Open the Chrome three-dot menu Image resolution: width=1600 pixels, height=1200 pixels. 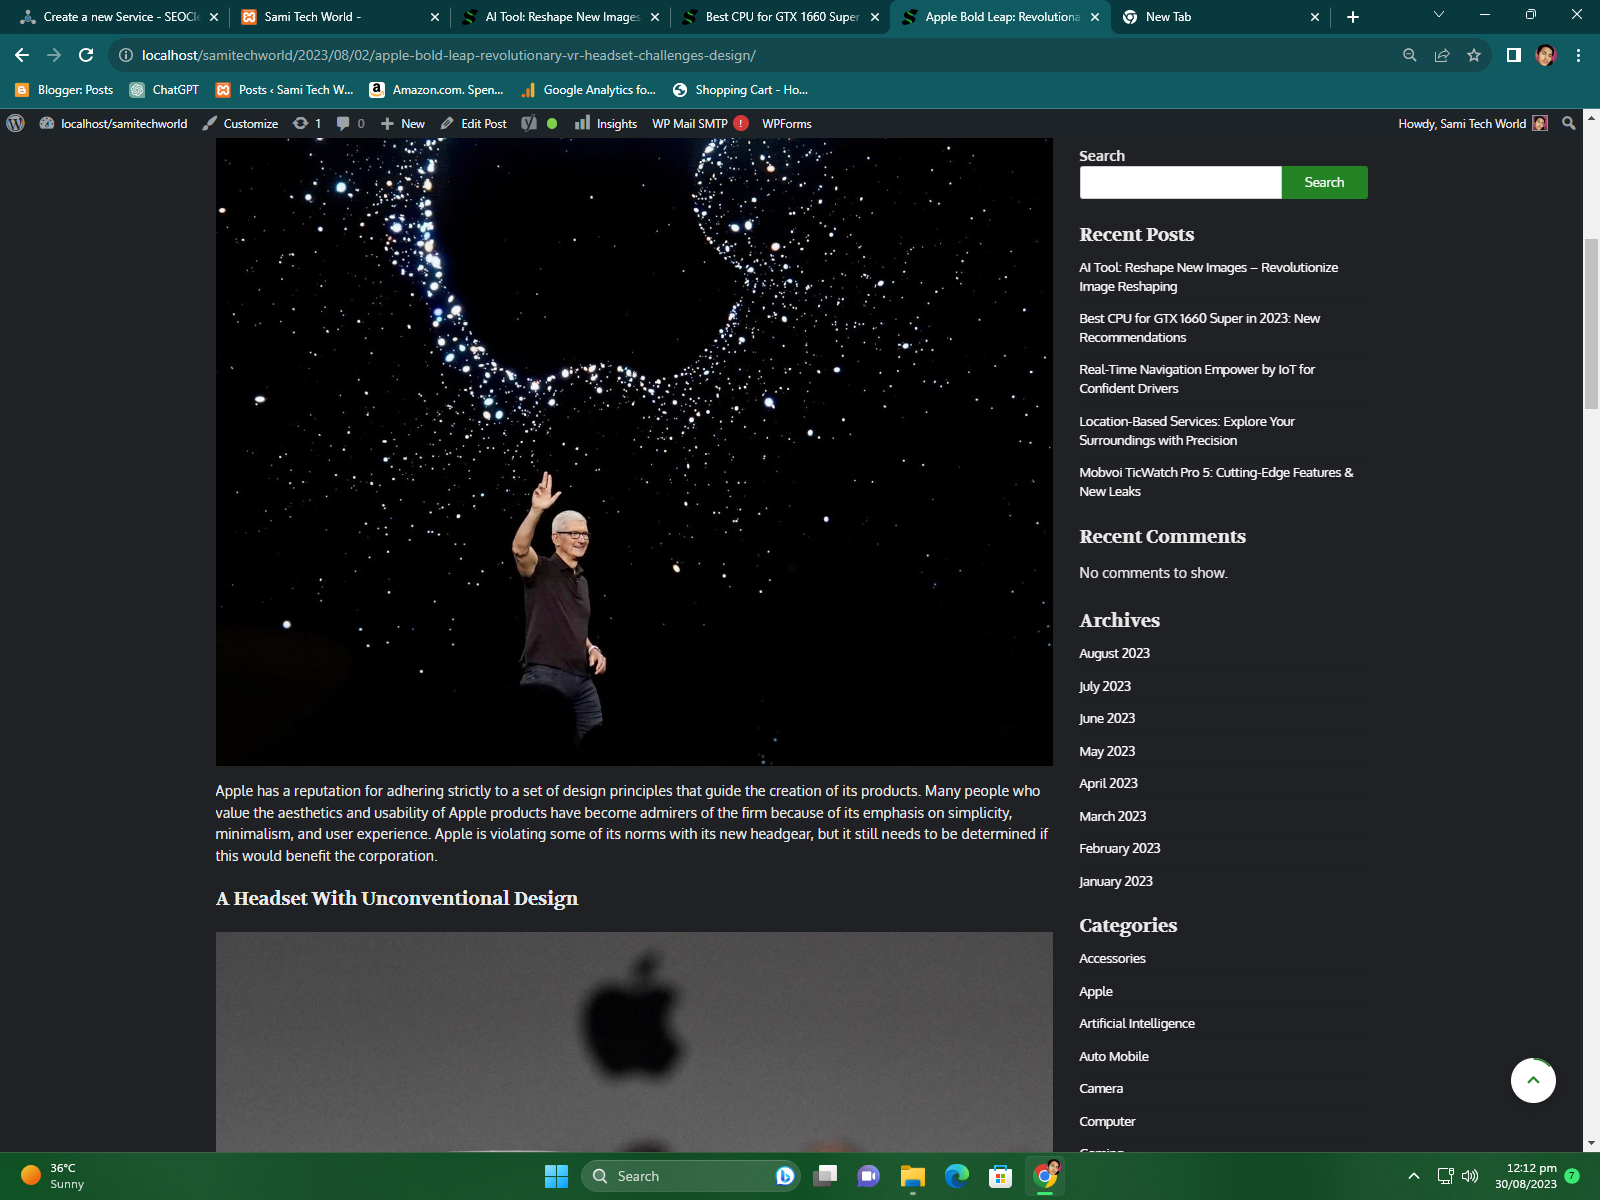click(1578, 55)
